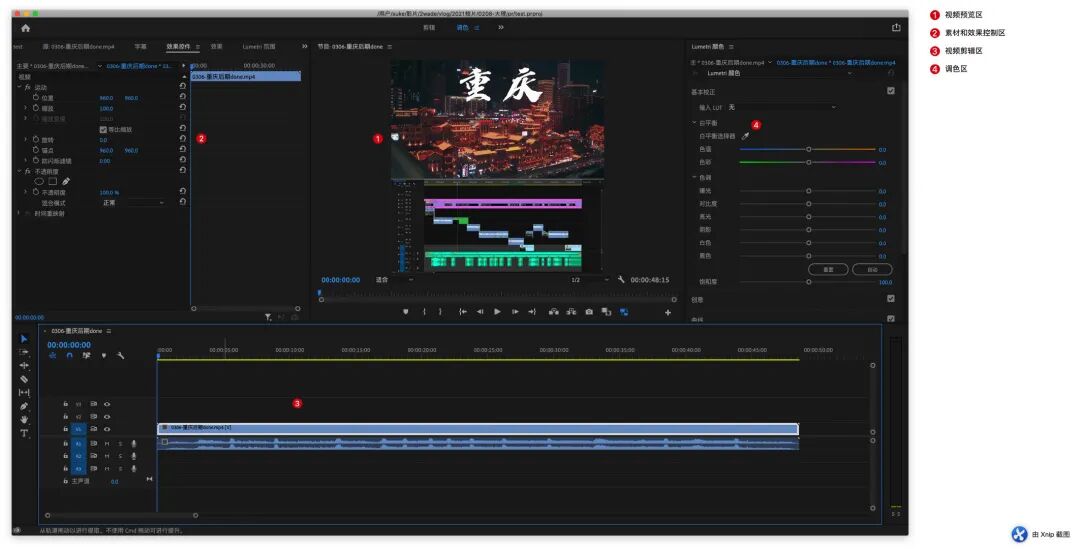Enable voice-over record on track A3
The width and height of the screenshot is (1080, 549).
click(x=134, y=468)
